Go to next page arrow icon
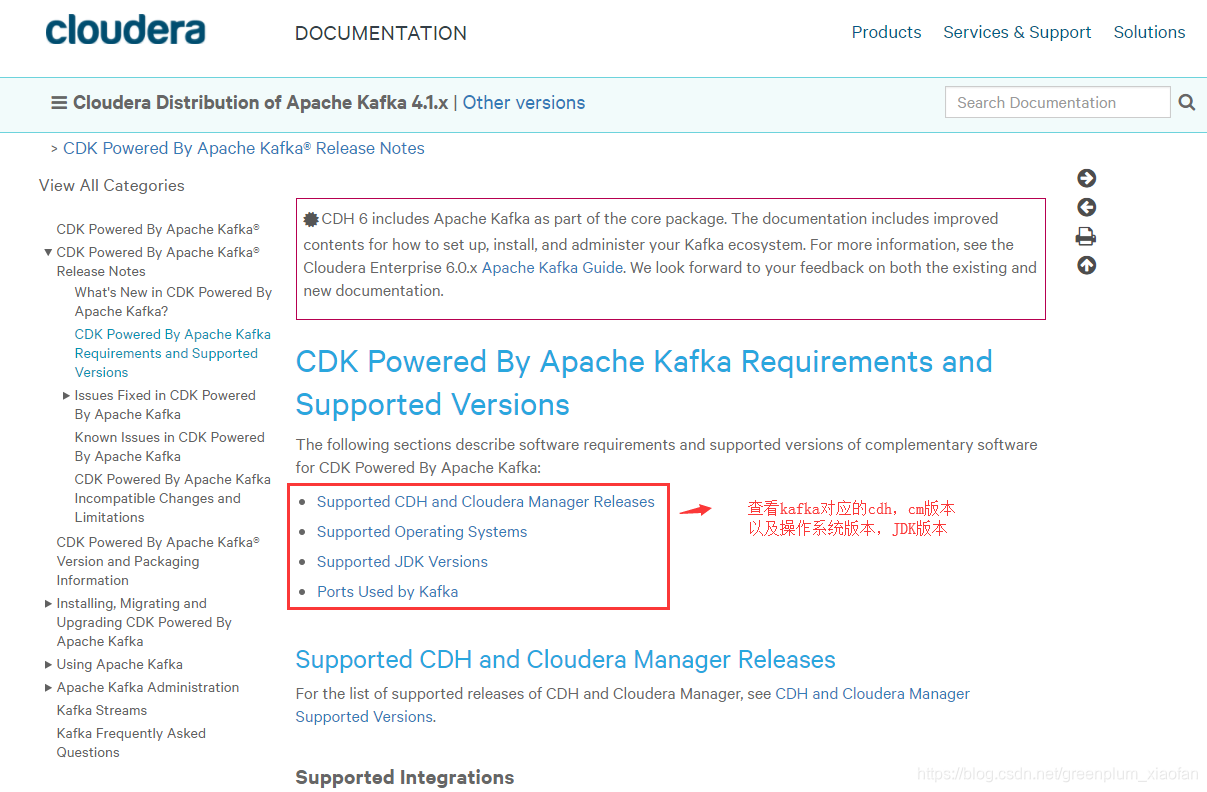 coord(1086,178)
